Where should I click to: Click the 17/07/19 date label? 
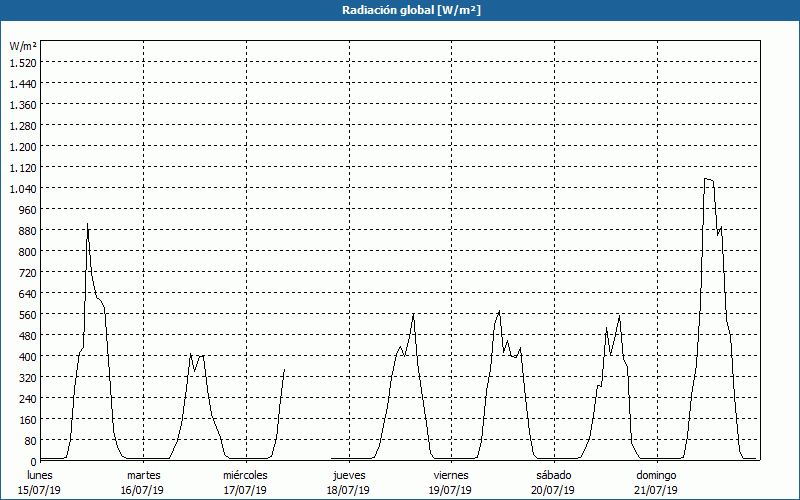(245, 490)
